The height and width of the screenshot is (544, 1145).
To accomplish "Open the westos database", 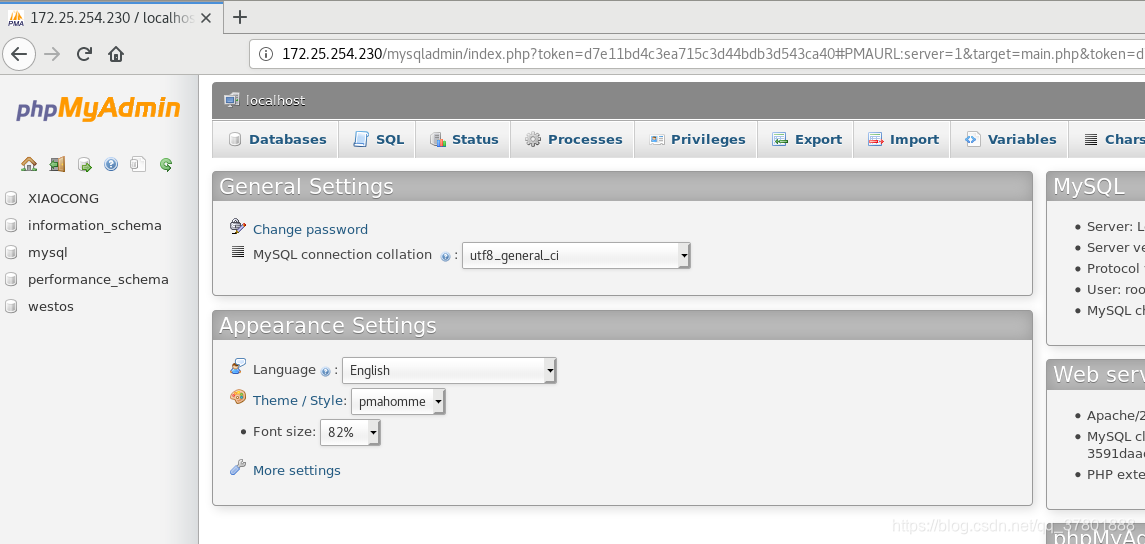I will [50, 306].
